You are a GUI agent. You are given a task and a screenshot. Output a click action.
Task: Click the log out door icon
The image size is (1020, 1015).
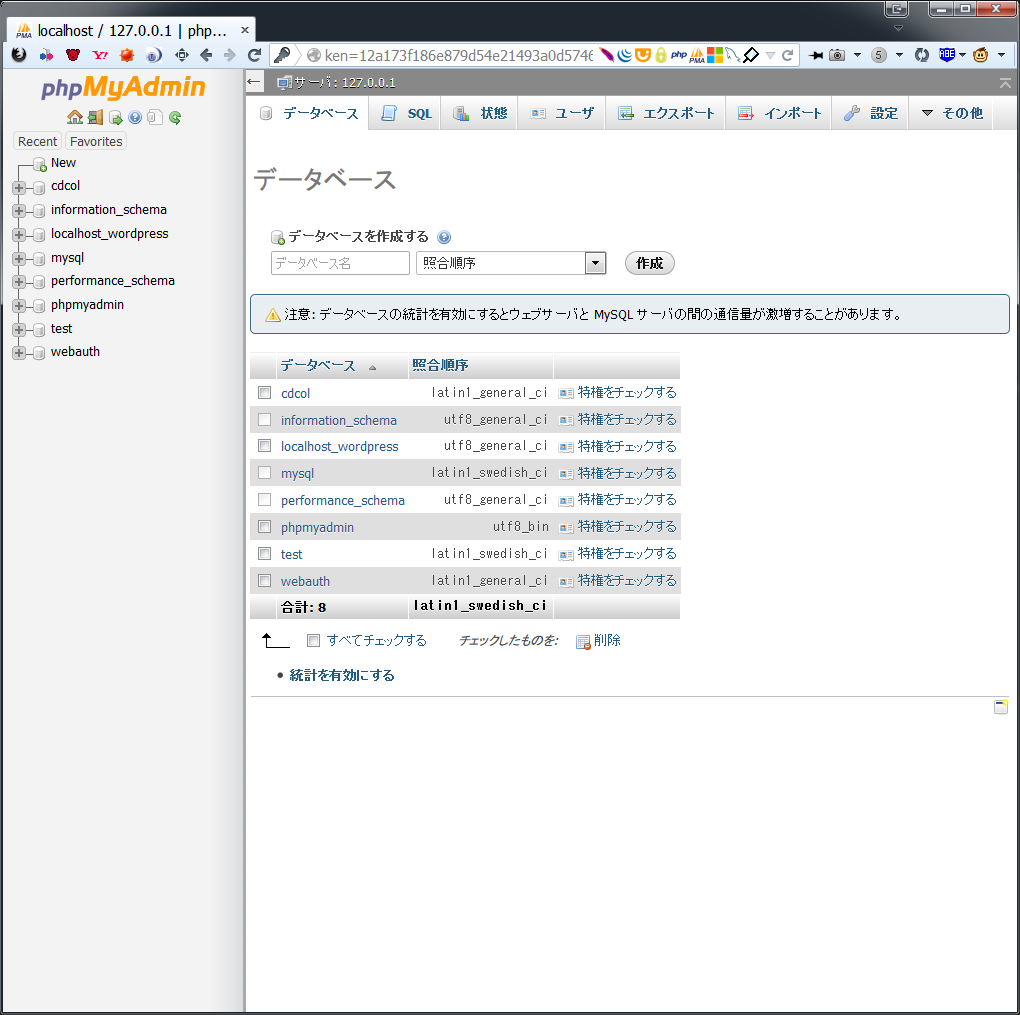click(x=96, y=117)
